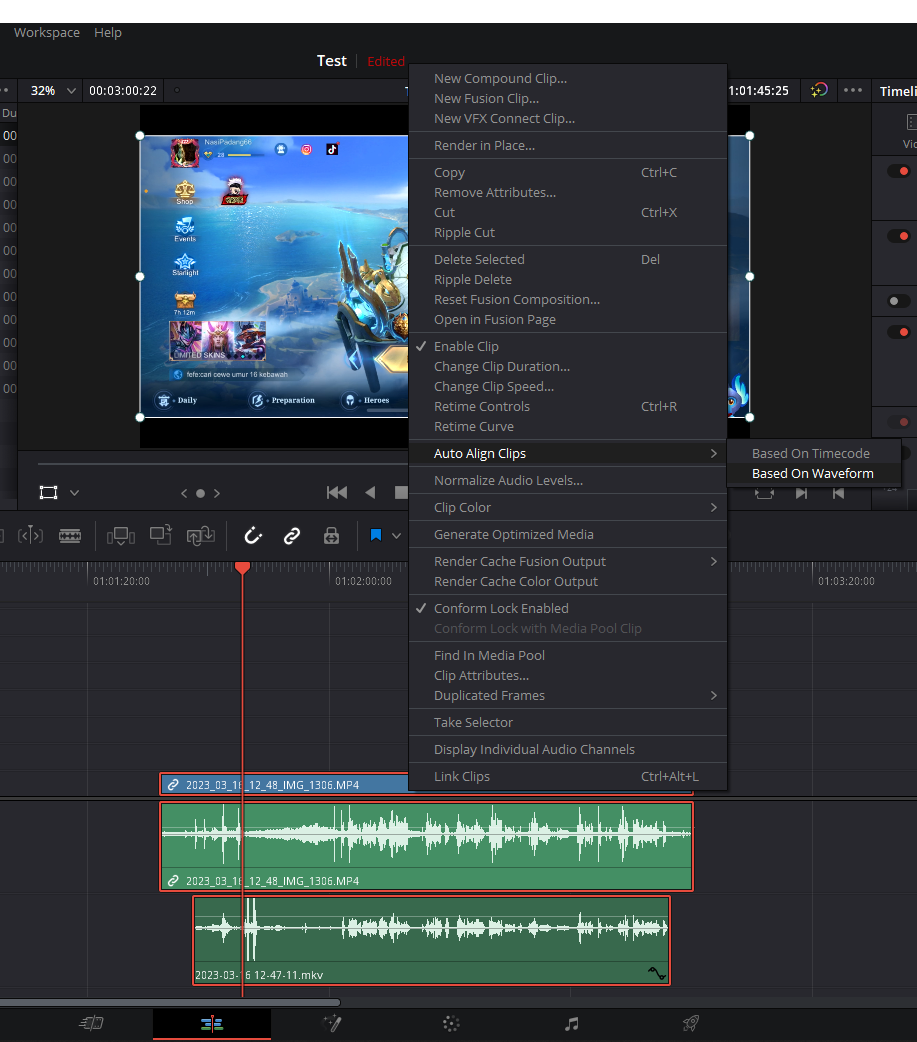
Task: Click the red timeline playhead handle
Action: tap(243, 568)
